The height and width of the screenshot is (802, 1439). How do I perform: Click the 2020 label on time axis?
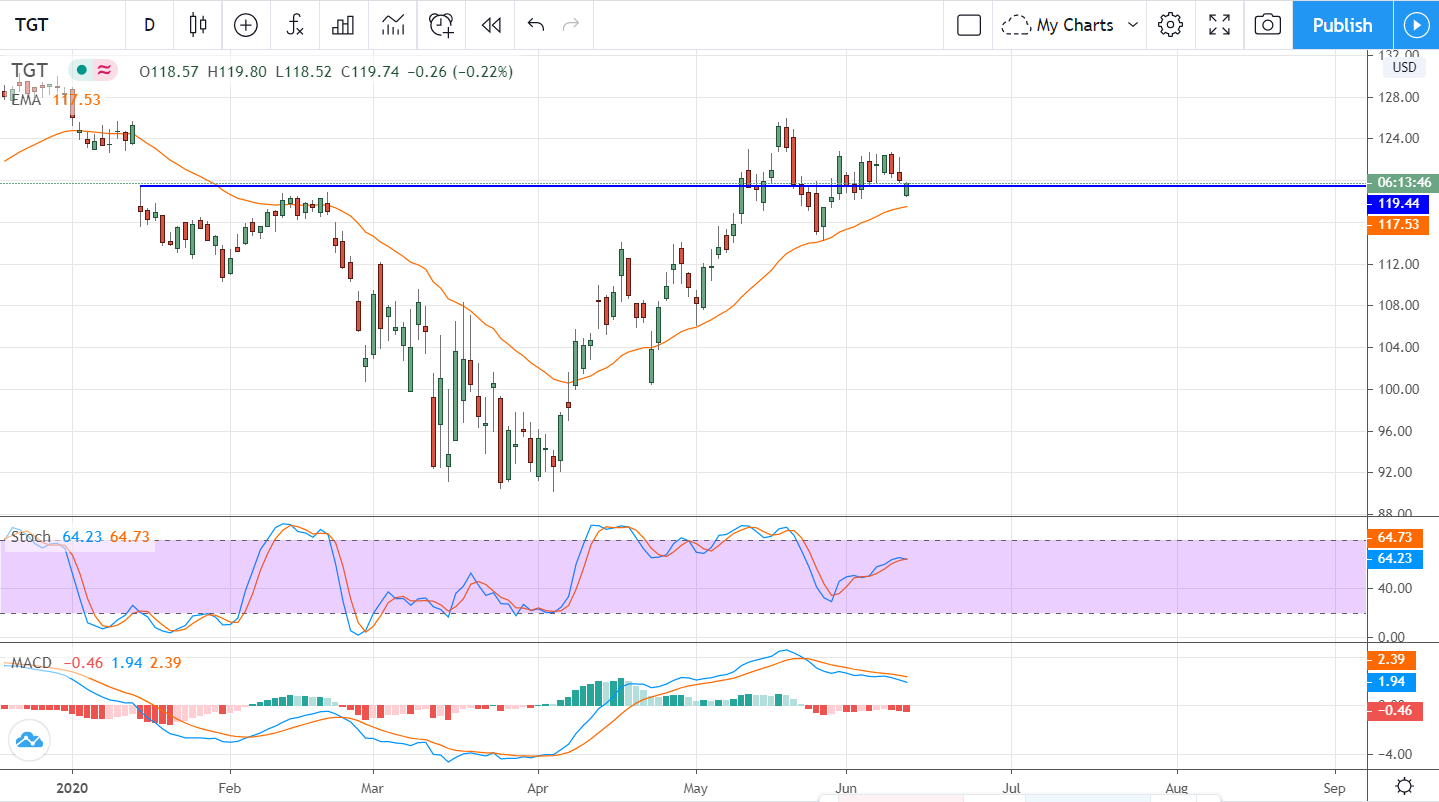pyautogui.click(x=72, y=787)
